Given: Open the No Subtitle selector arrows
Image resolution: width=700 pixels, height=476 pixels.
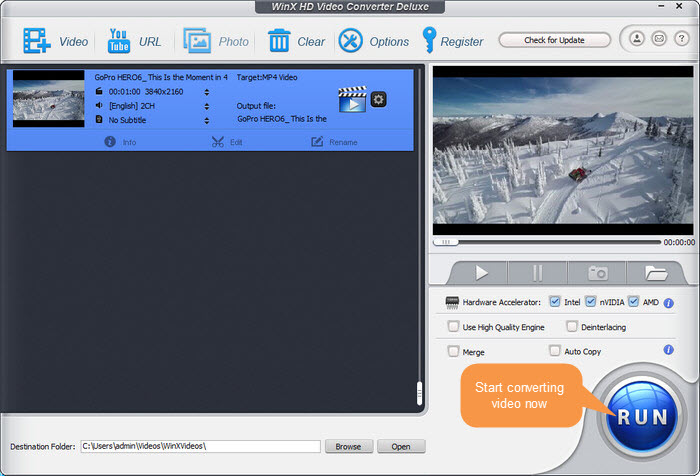Looking at the screenshot, I should coord(207,121).
